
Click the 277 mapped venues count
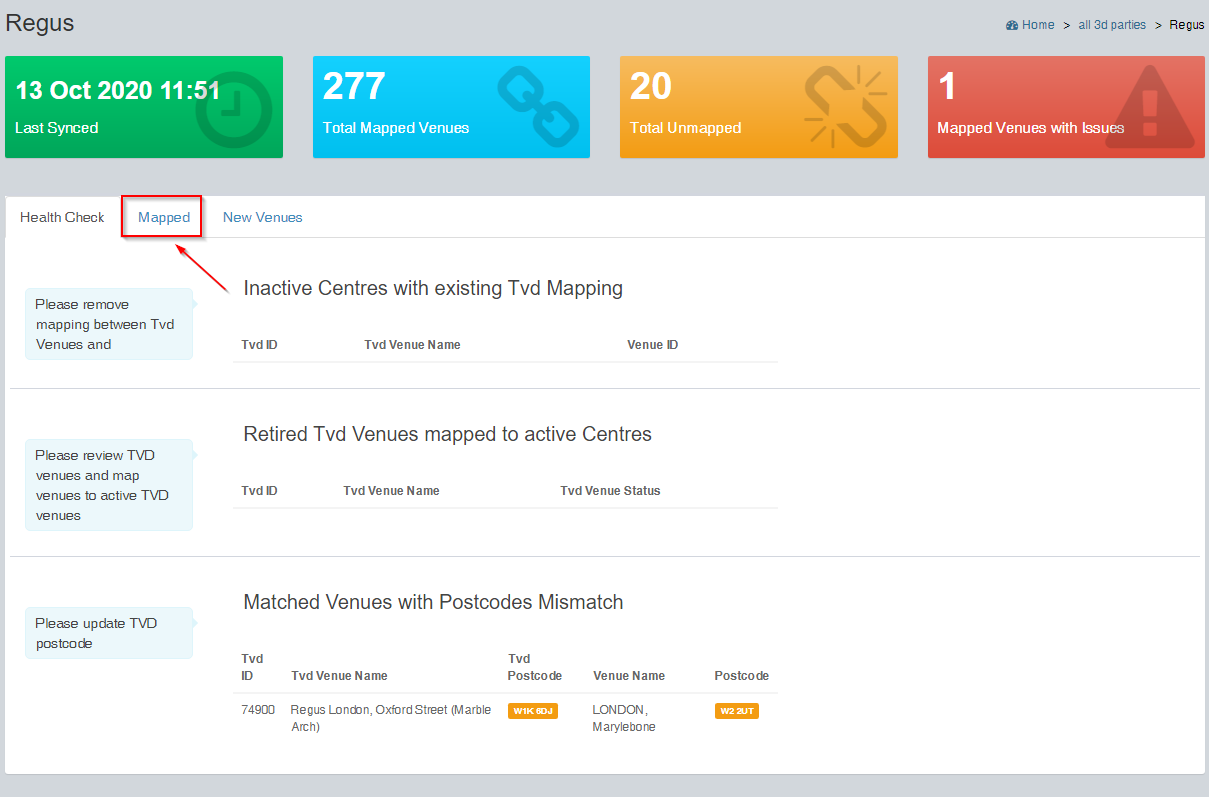coord(354,87)
